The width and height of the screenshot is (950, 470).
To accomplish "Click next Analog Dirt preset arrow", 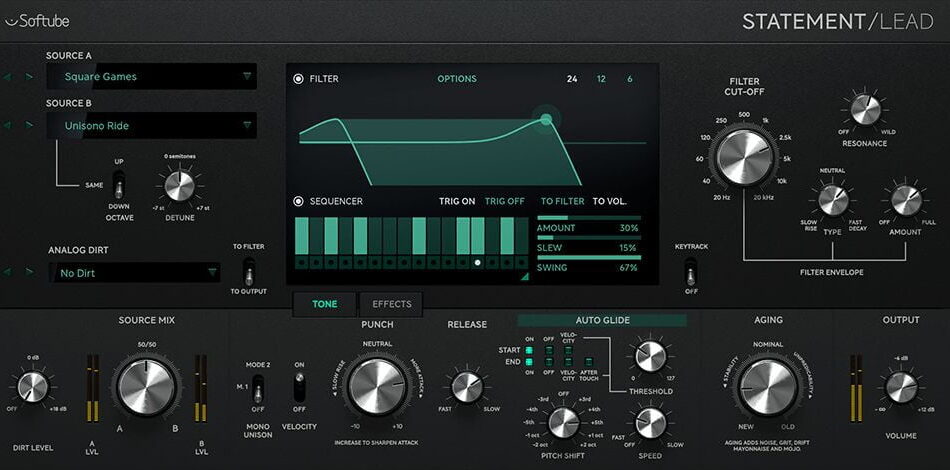I will pos(29,272).
